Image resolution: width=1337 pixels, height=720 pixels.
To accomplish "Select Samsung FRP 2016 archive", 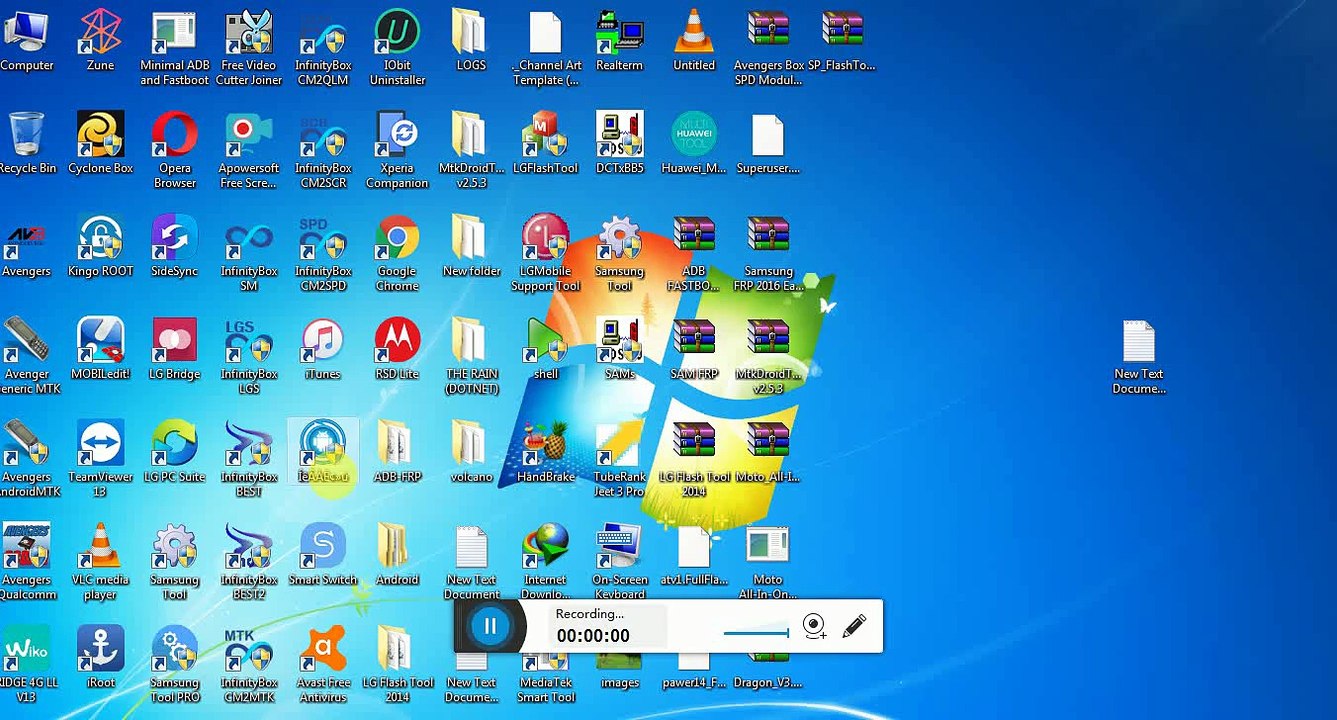I will pyautogui.click(x=768, y=253).
